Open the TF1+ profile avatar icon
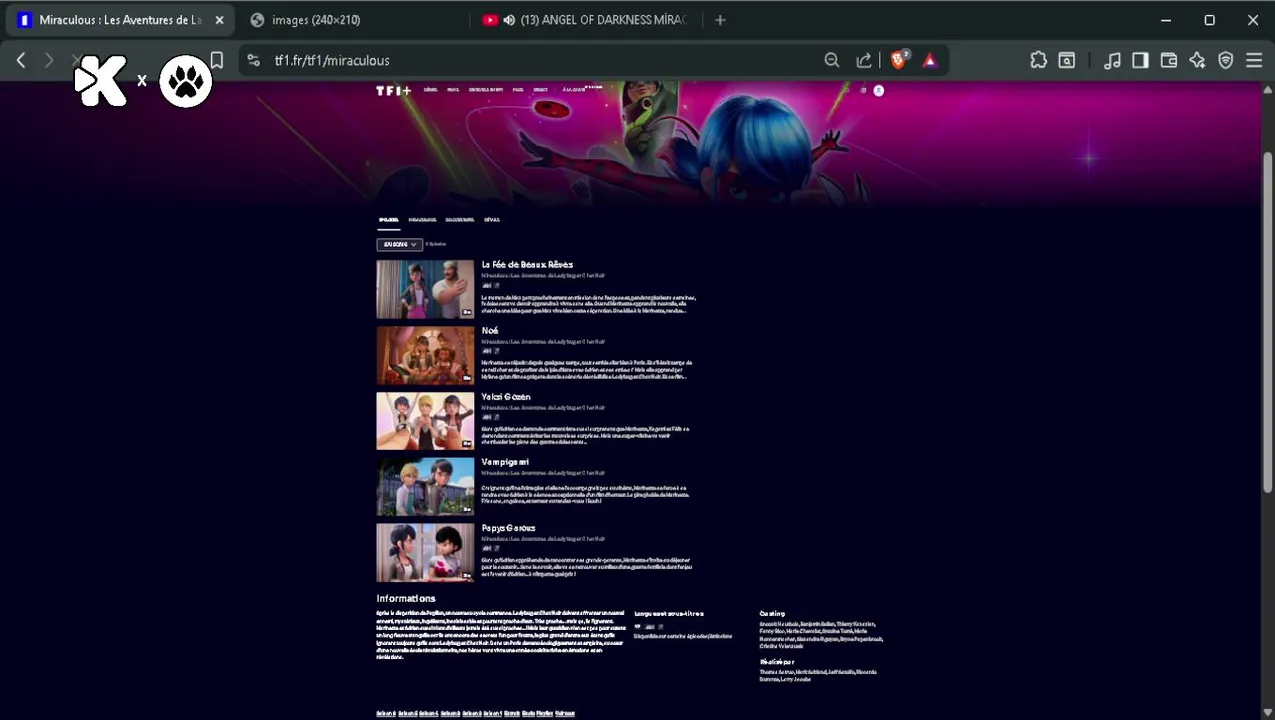Image resolution: width=1275 pixels, height=720 pixels. click(878, 90)
